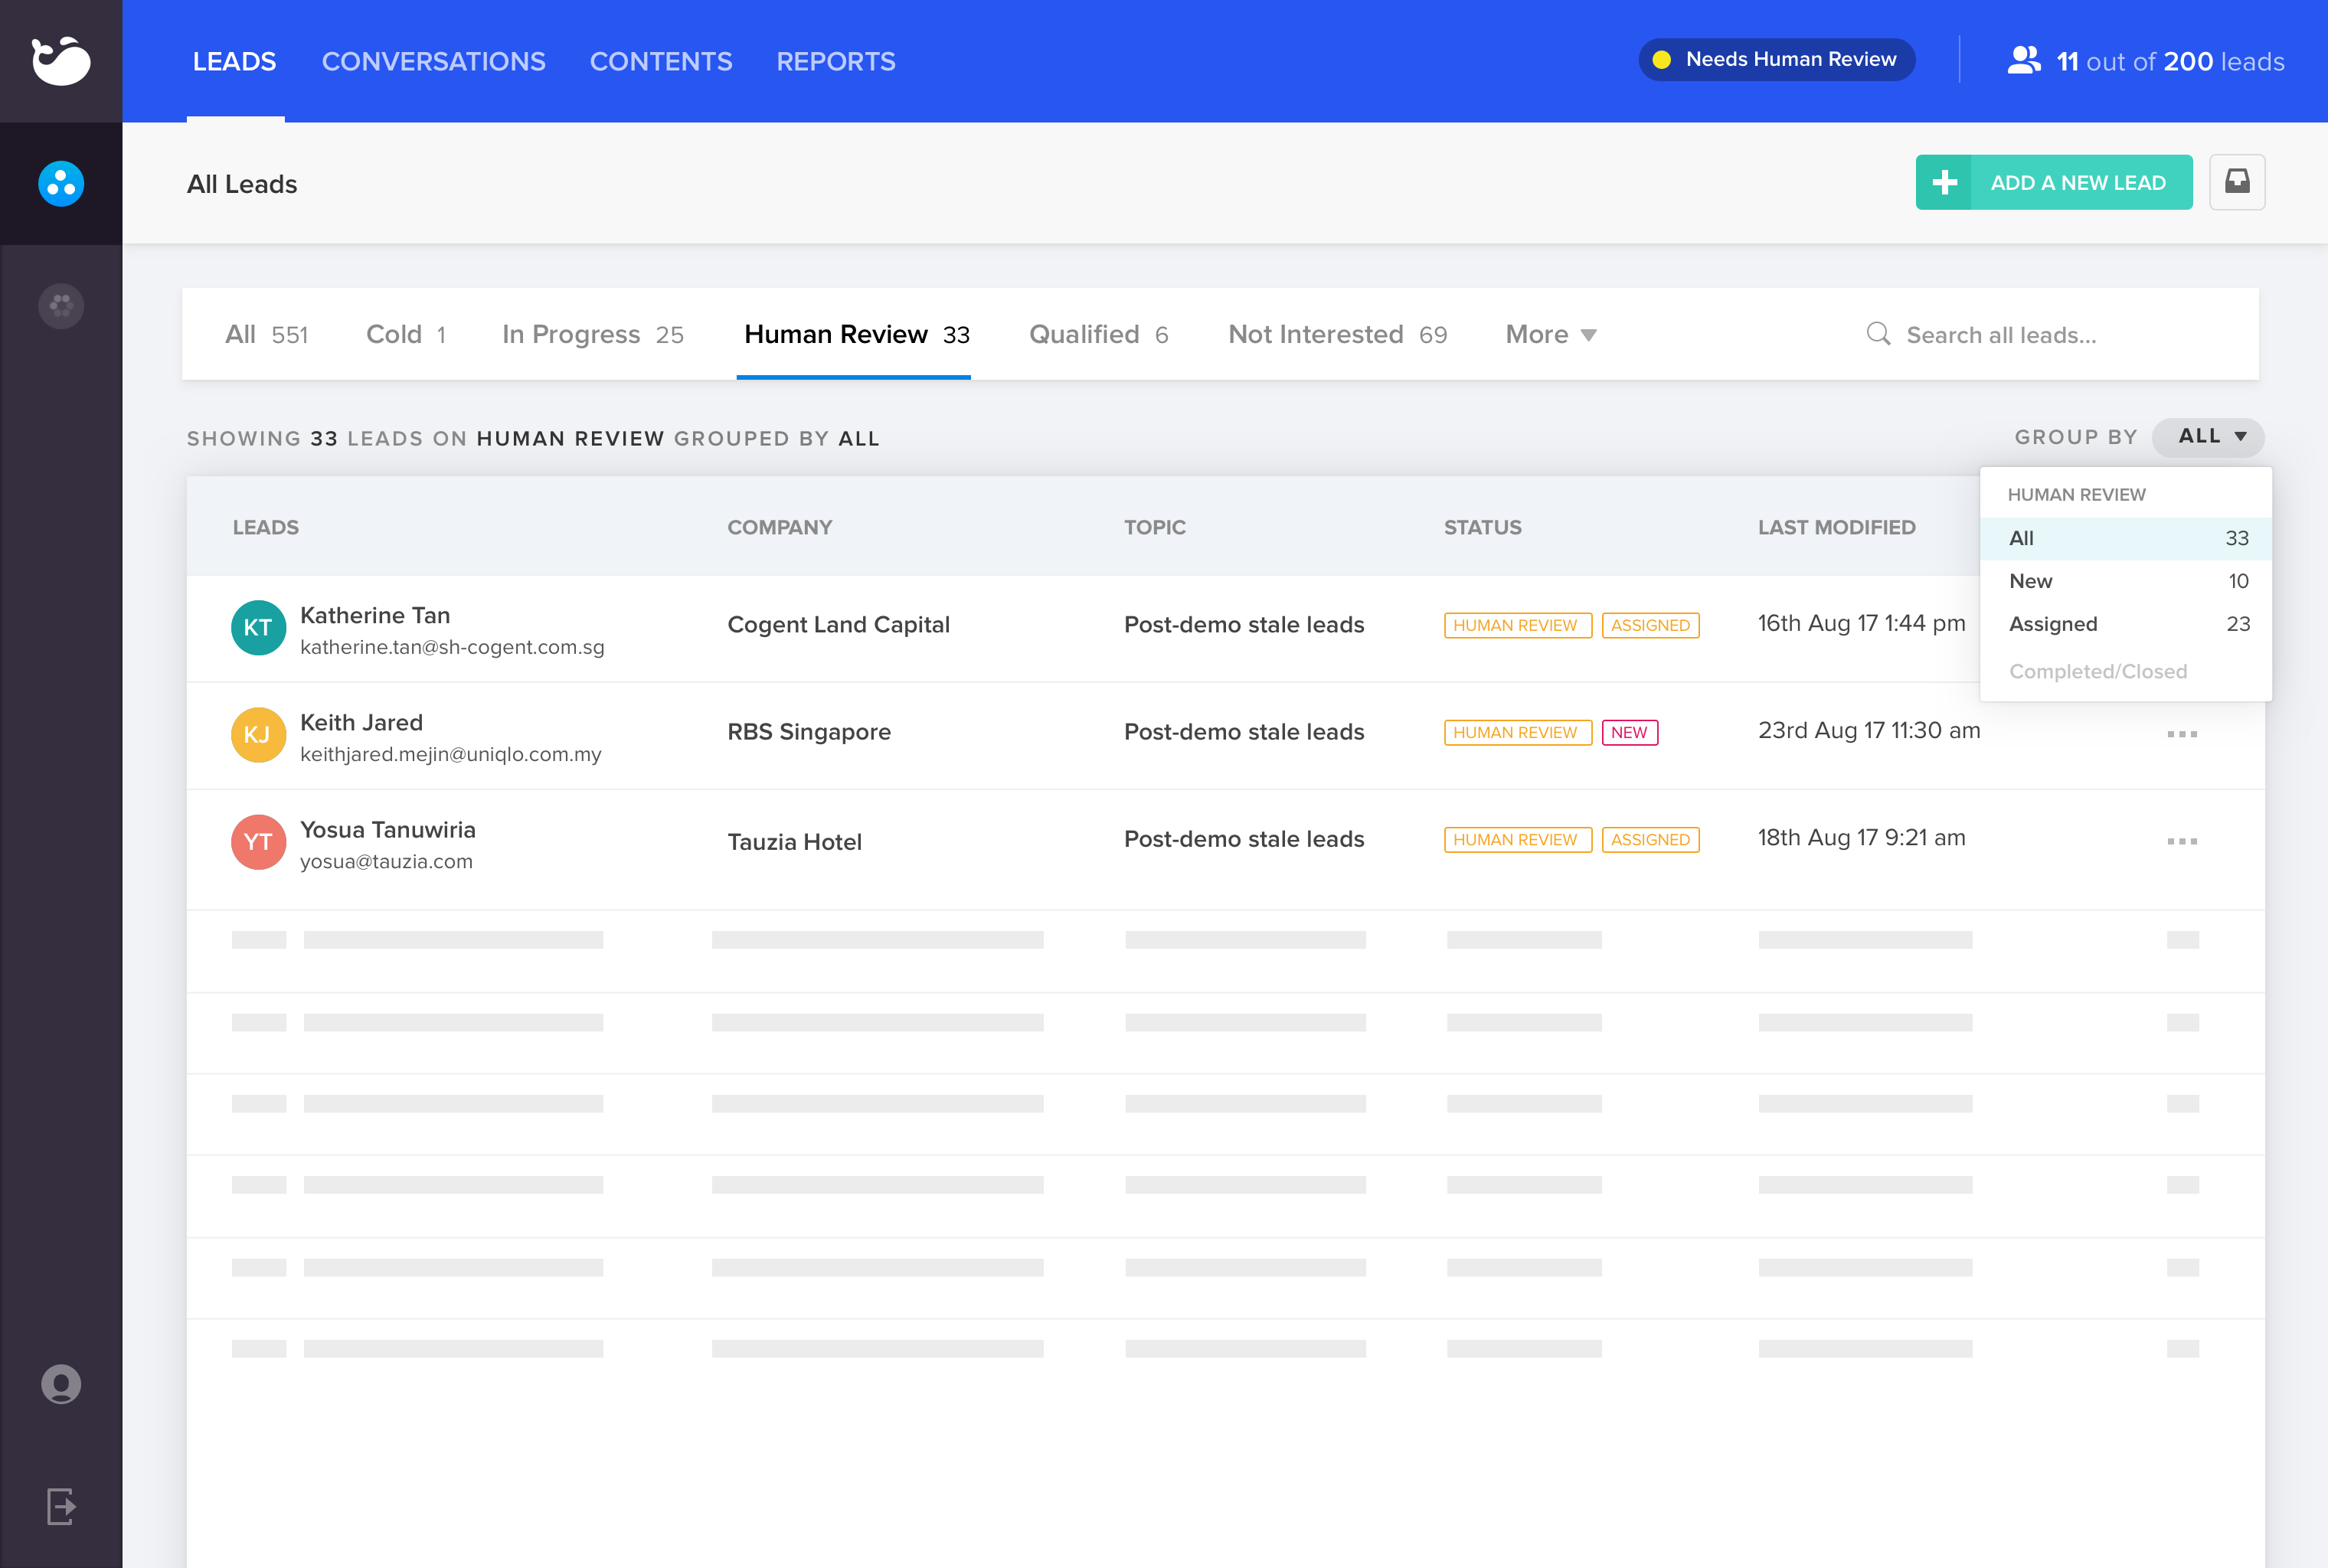Click the plus icon on Add lead
Viewport: 2328px width, 1568px height.
tap(1944, 182)
